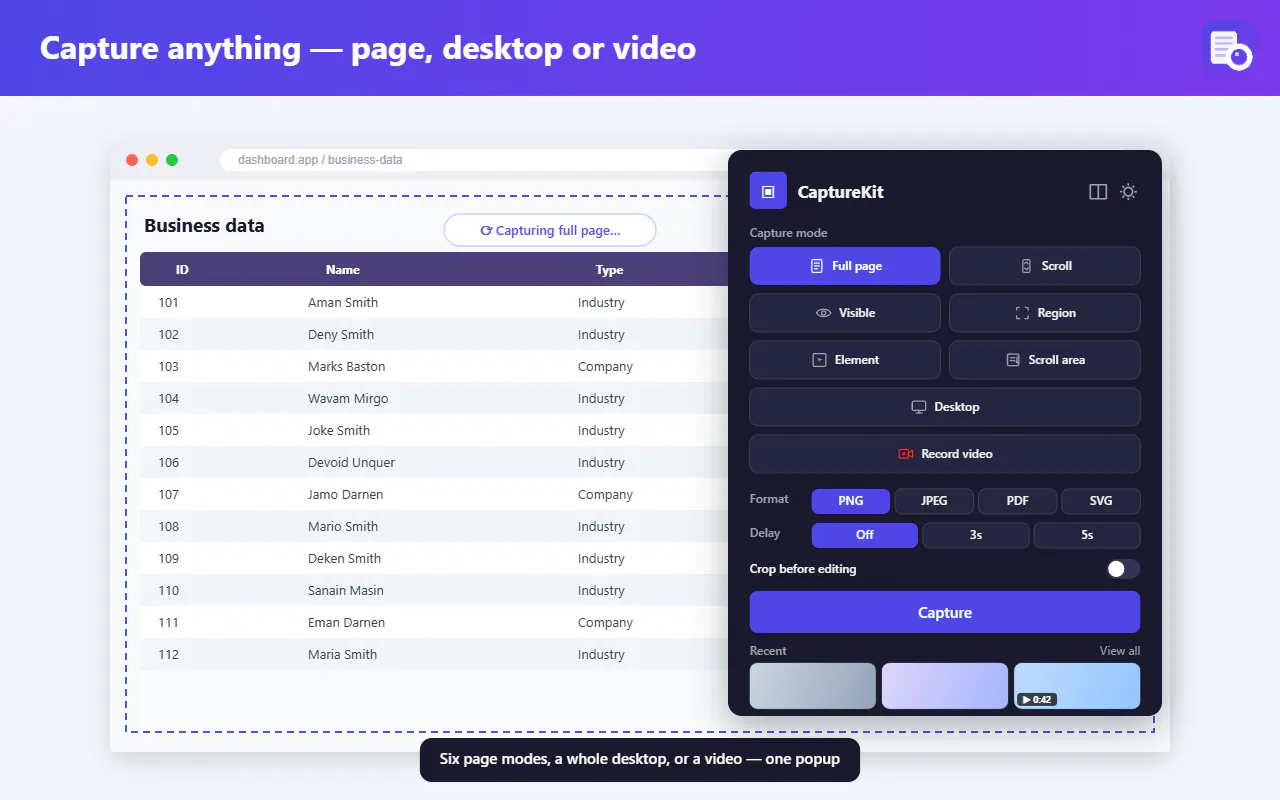The width and height of the screenshot is (1280, 800).
Task: Click the red close dot of browser window
Action: pos(132,160)
